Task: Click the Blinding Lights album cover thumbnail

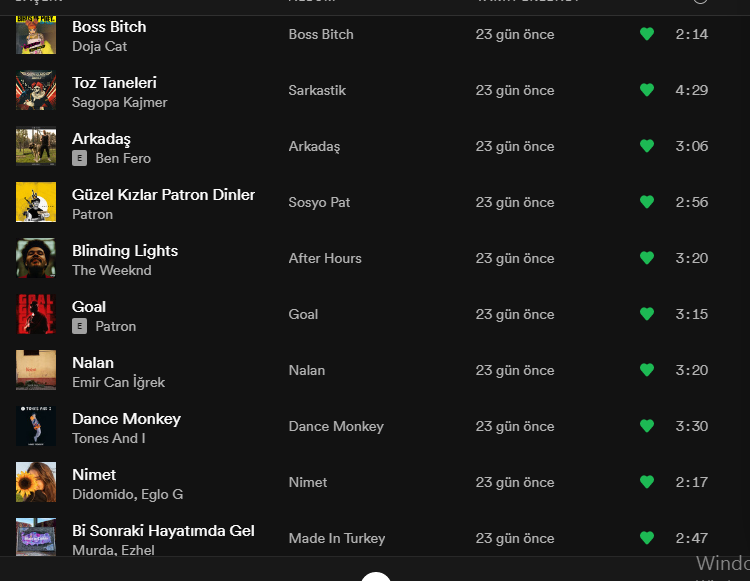Action: point(36,258)
